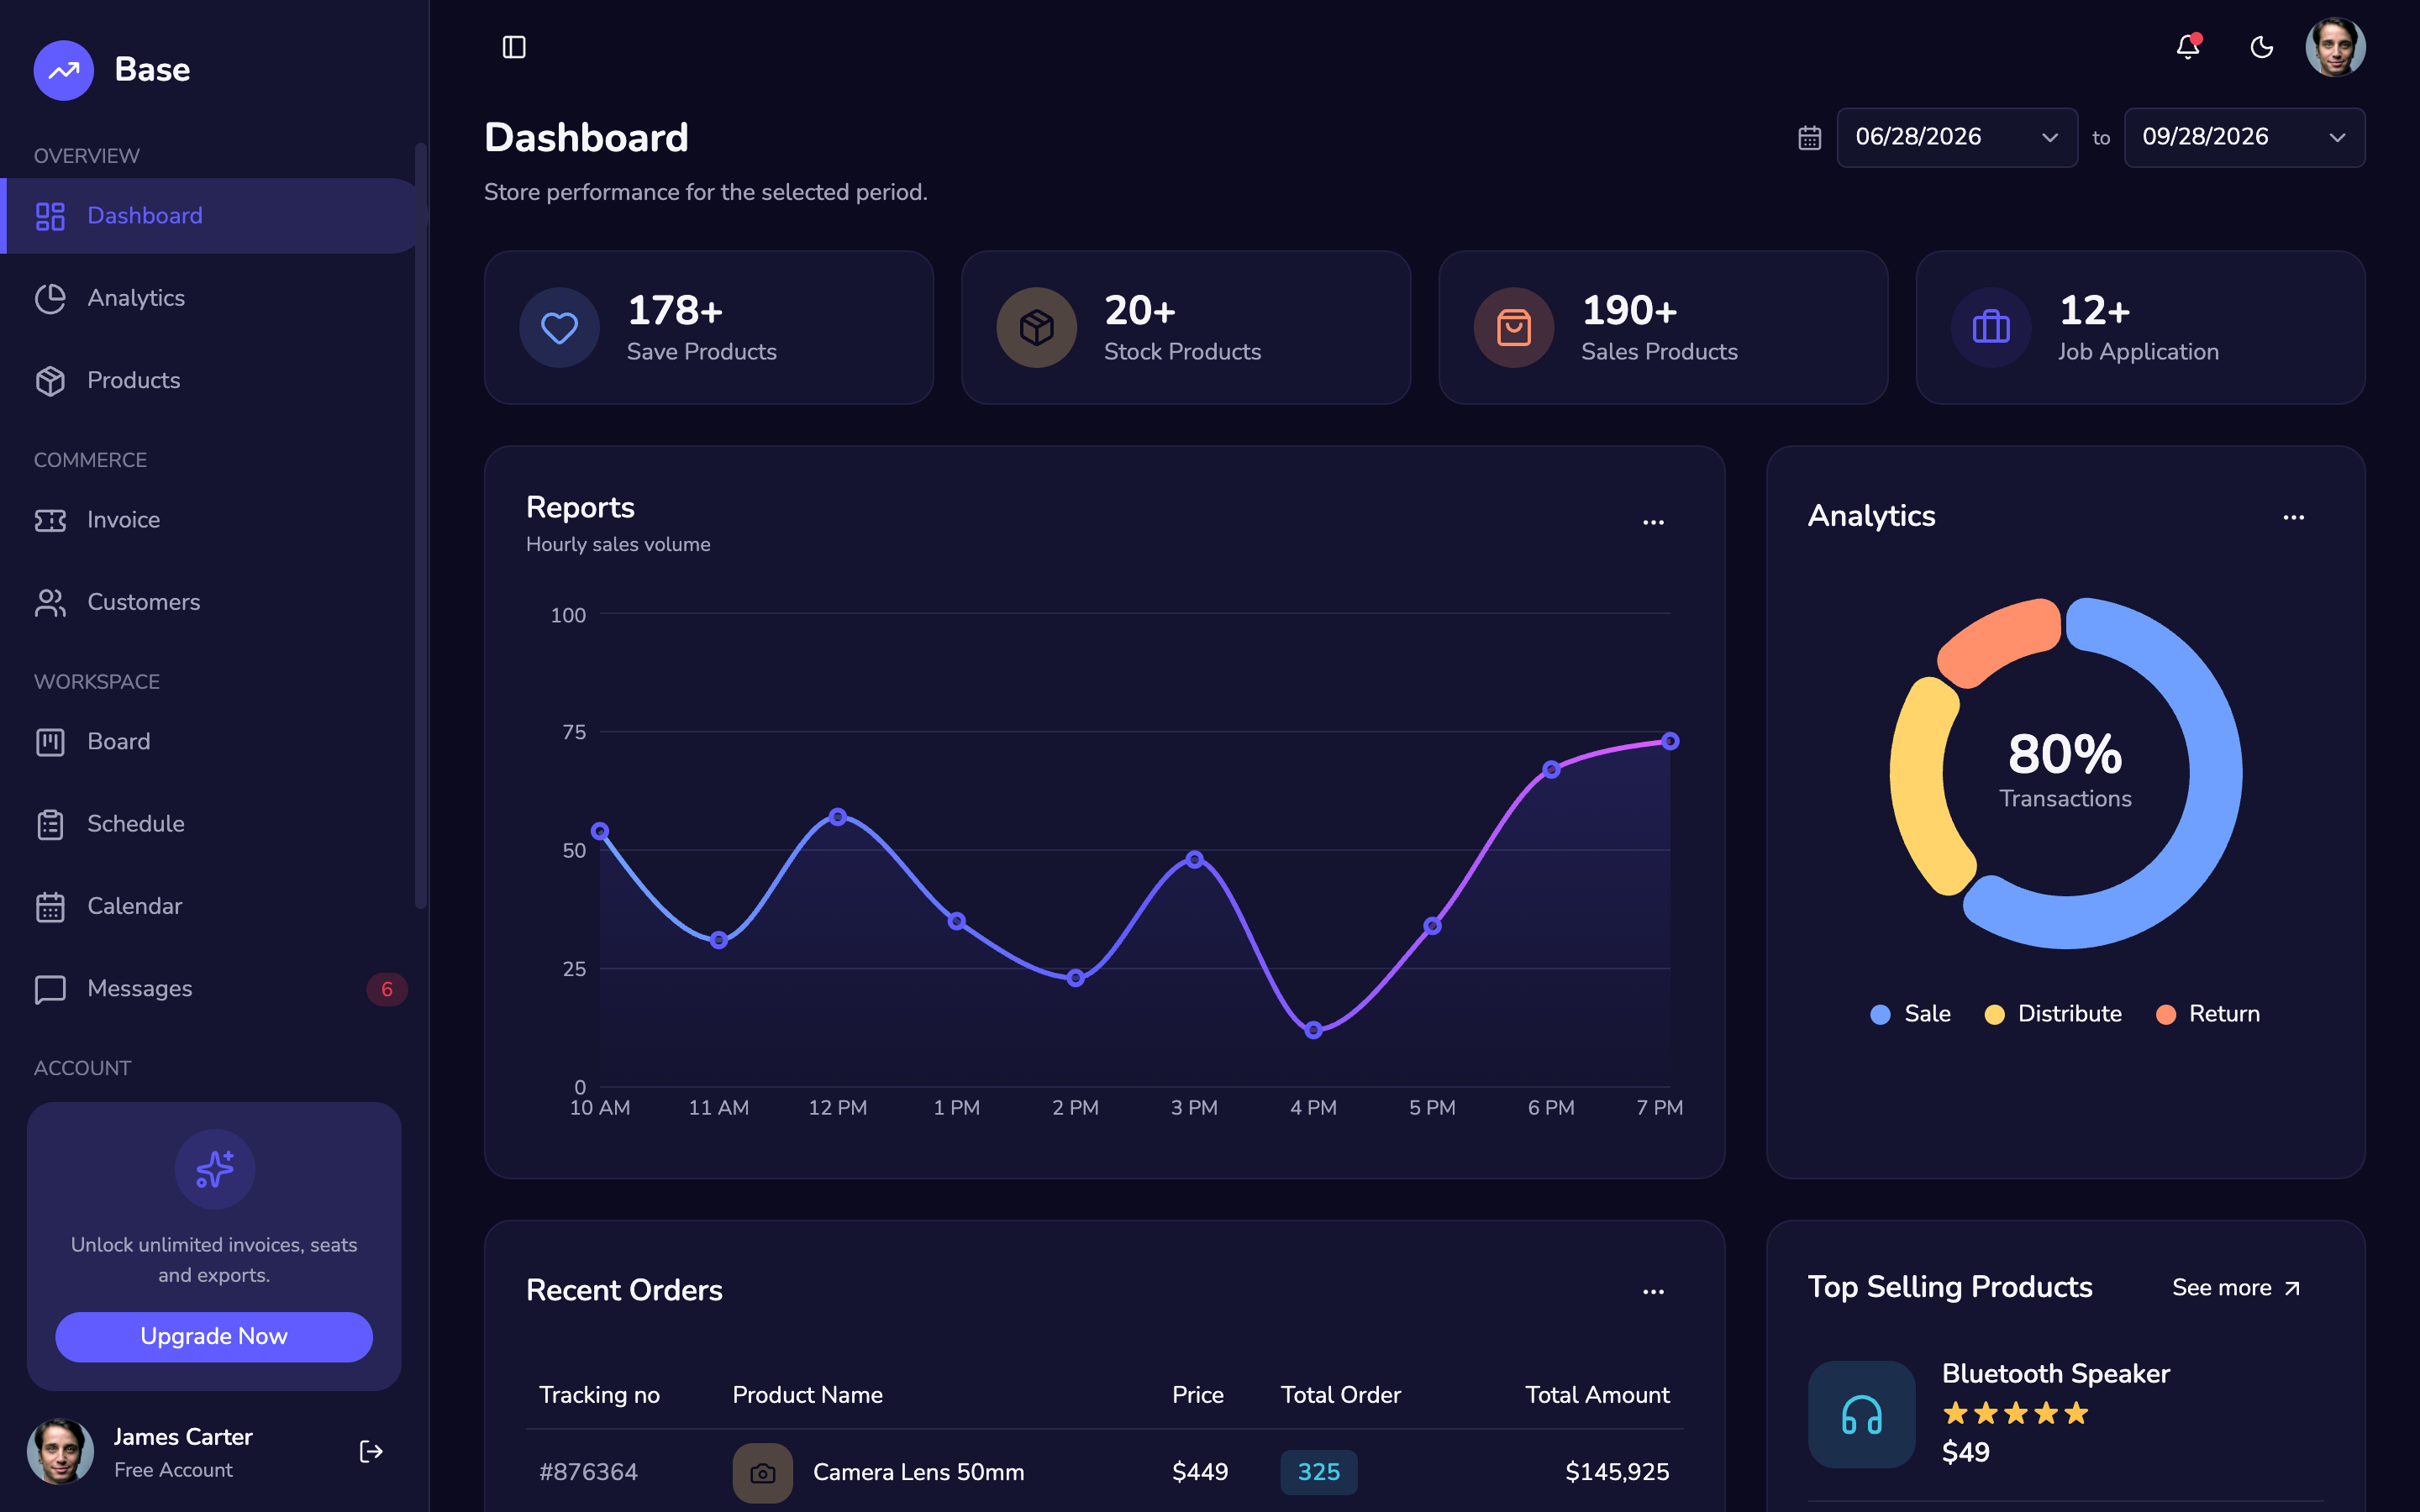Open Products in the sidebar
Viewport: 2420px width, 1512px height.
click(210, 380)
